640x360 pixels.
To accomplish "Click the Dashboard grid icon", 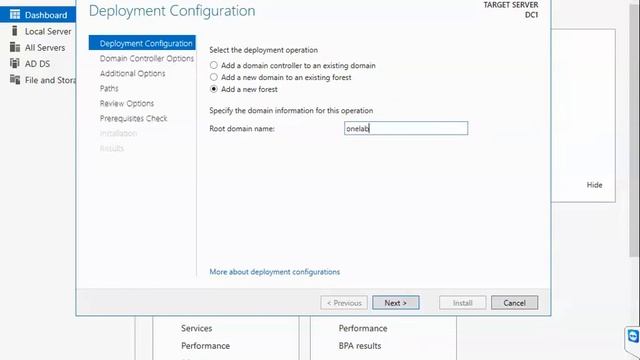I will point(15,15).
